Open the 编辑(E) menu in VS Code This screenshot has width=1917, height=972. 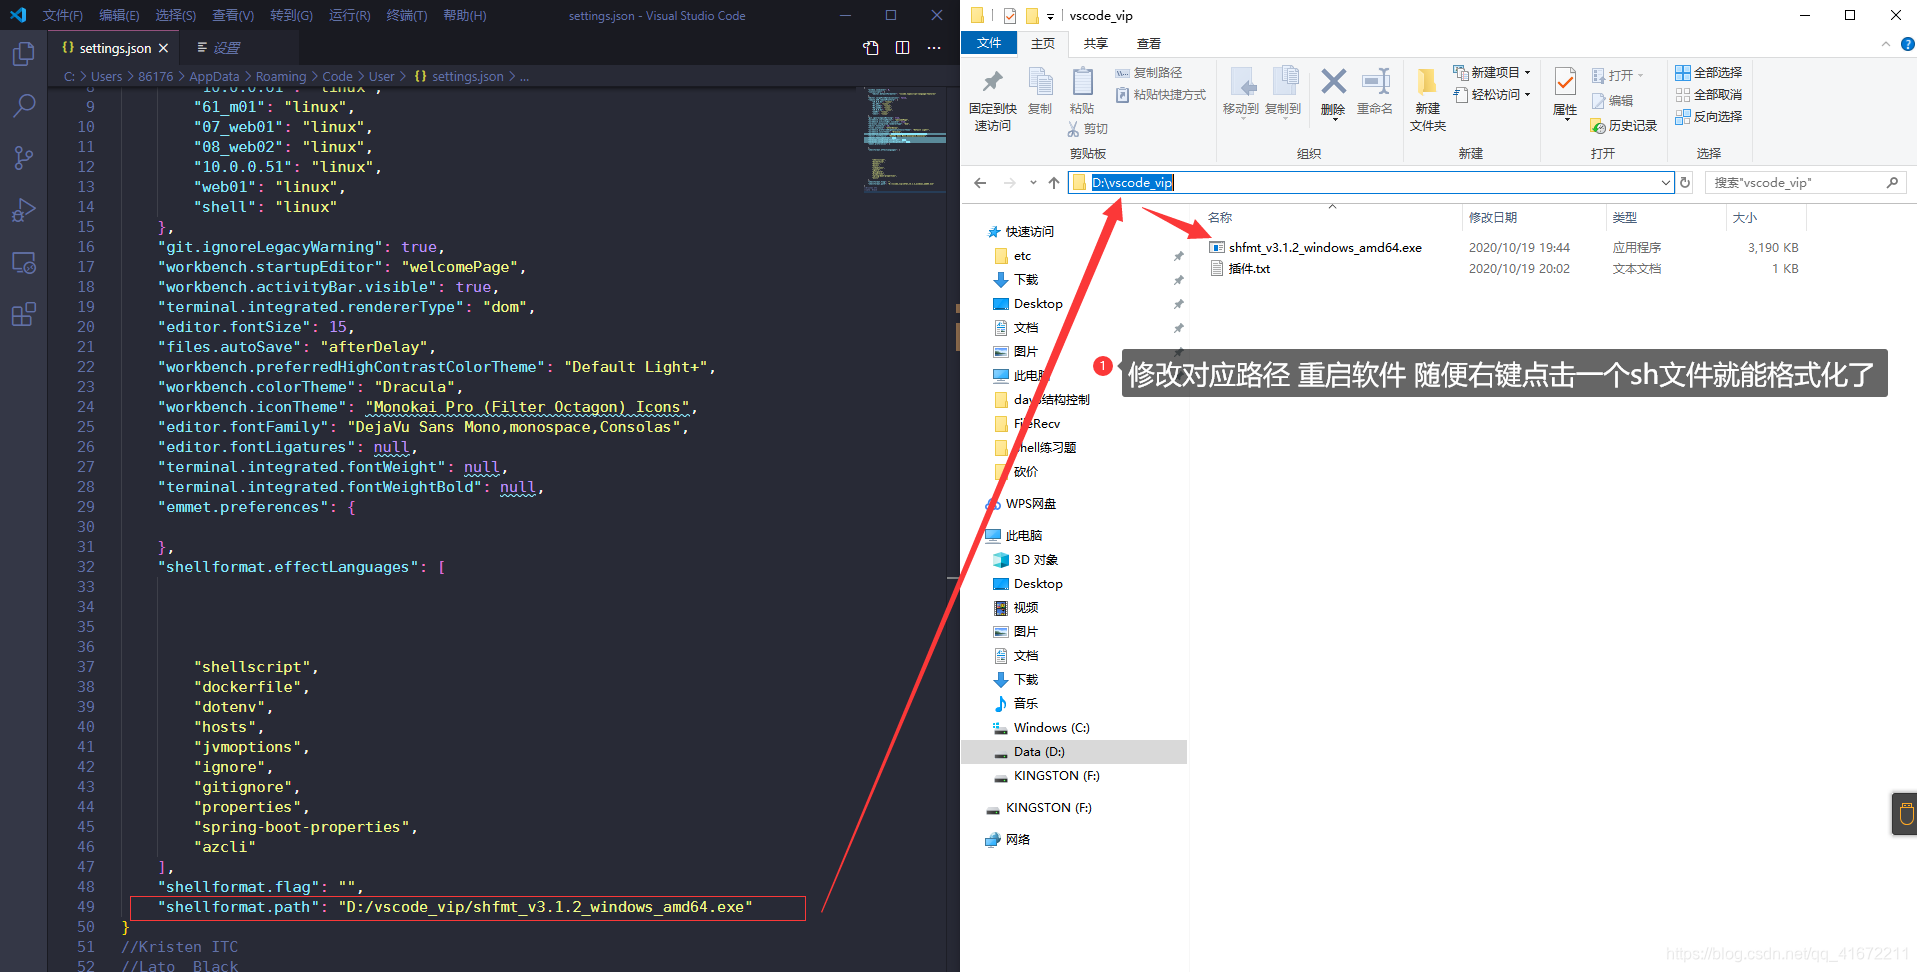pyautogui.click(x=119, y=15)
